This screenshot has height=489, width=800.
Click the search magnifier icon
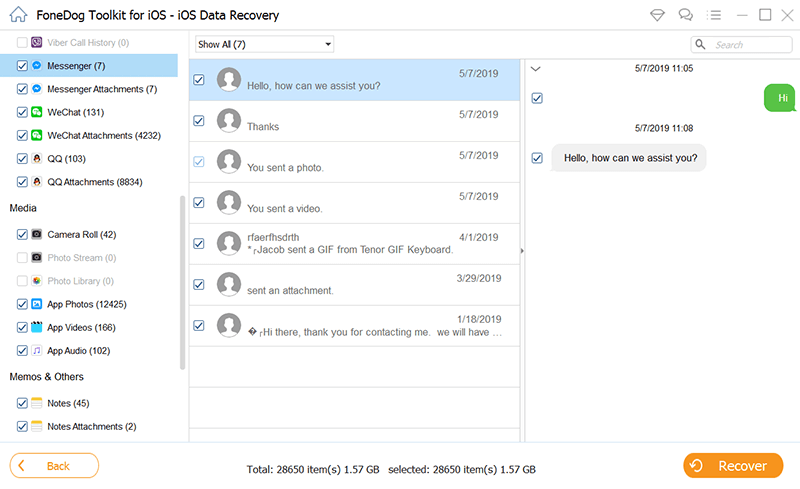click(701, 44)
